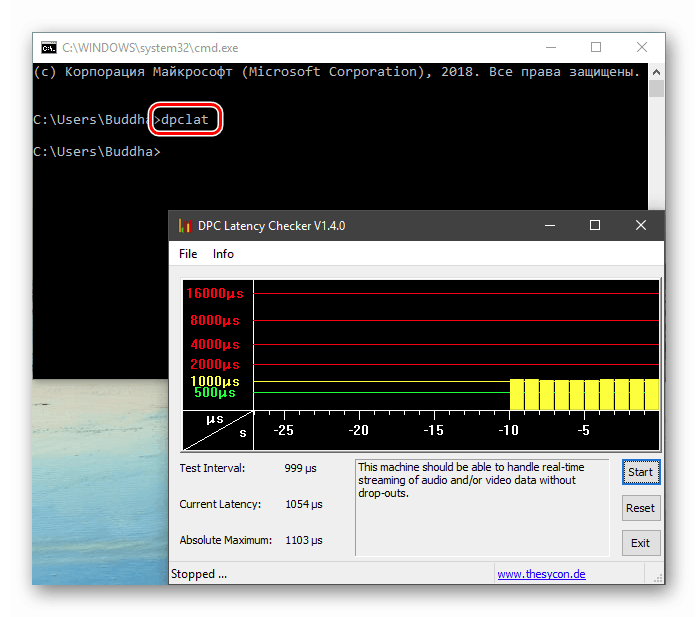Screen dimensions: 698x617
Task: Click the -20 time axis label
Action: (x=358, y=430)
